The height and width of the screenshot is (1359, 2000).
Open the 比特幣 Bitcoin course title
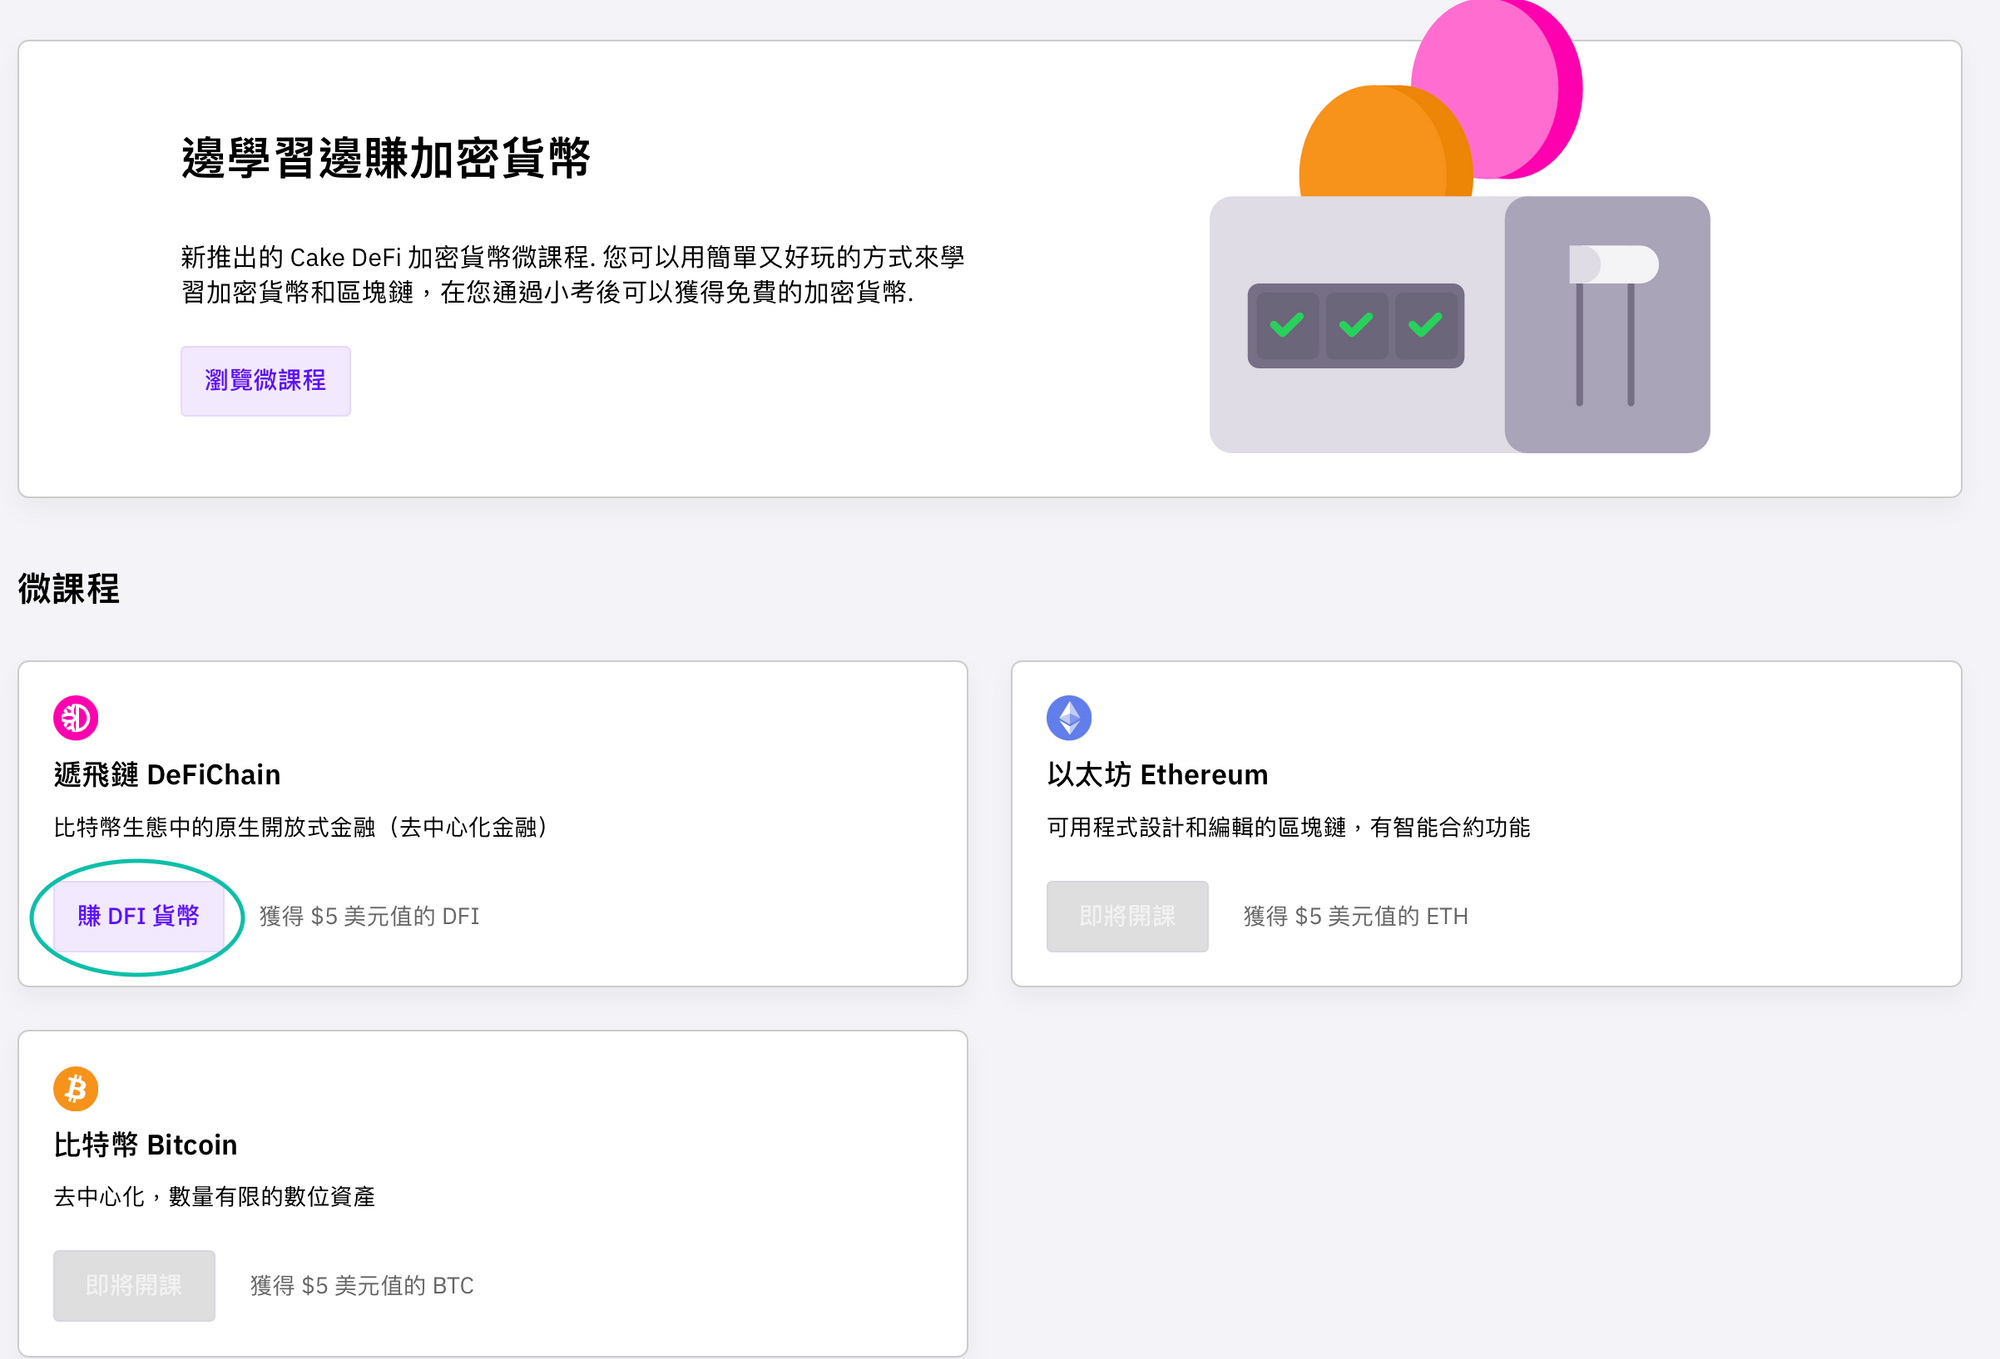point(146,1145)
